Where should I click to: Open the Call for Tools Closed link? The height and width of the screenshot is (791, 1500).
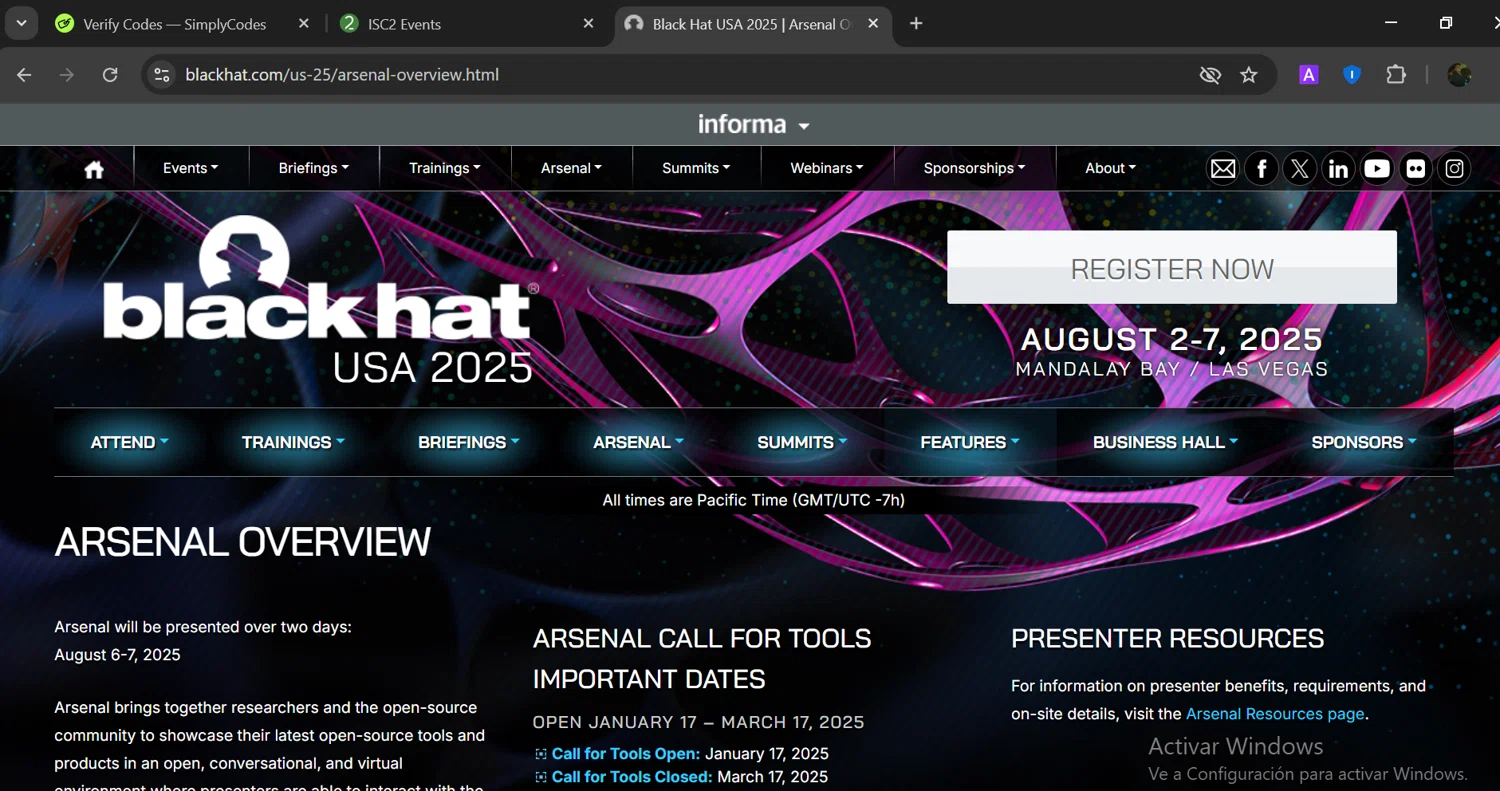pos(632,777)
